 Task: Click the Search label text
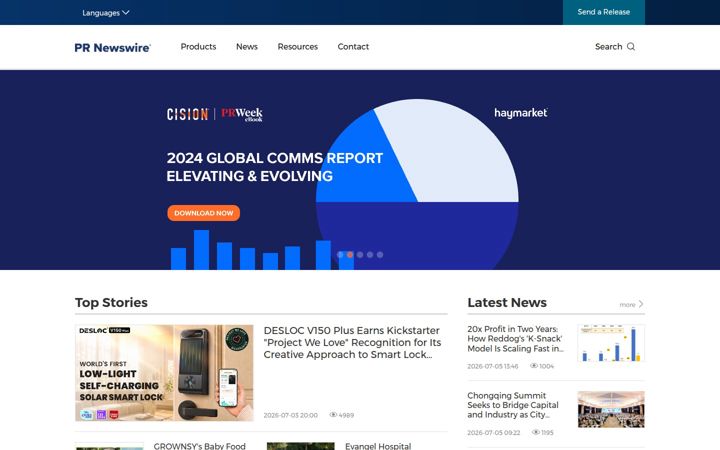coord(608,47)
